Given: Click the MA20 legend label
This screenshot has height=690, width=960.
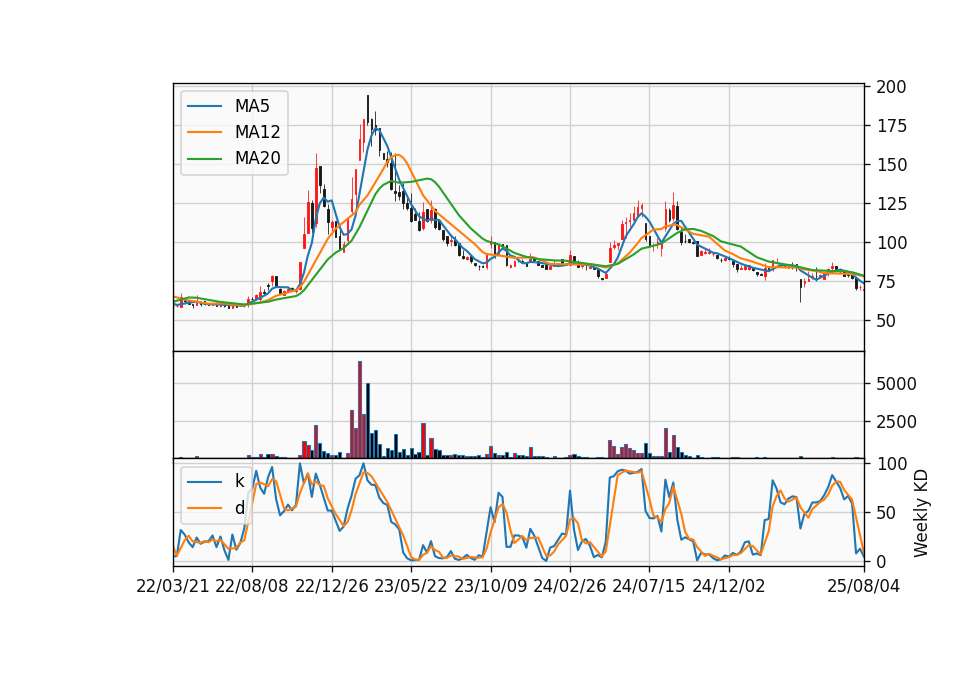Looking at the screenshot, I should click(257, 158).
